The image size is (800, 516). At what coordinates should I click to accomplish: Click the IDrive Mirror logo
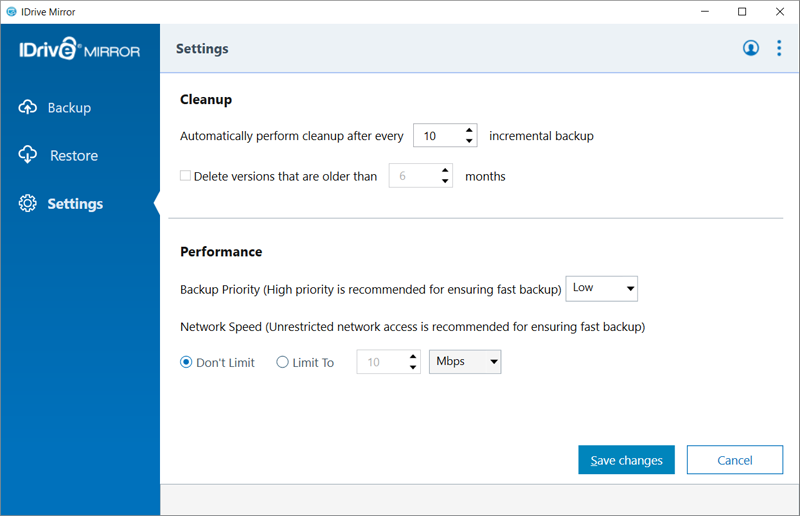(x=80, y=48)
